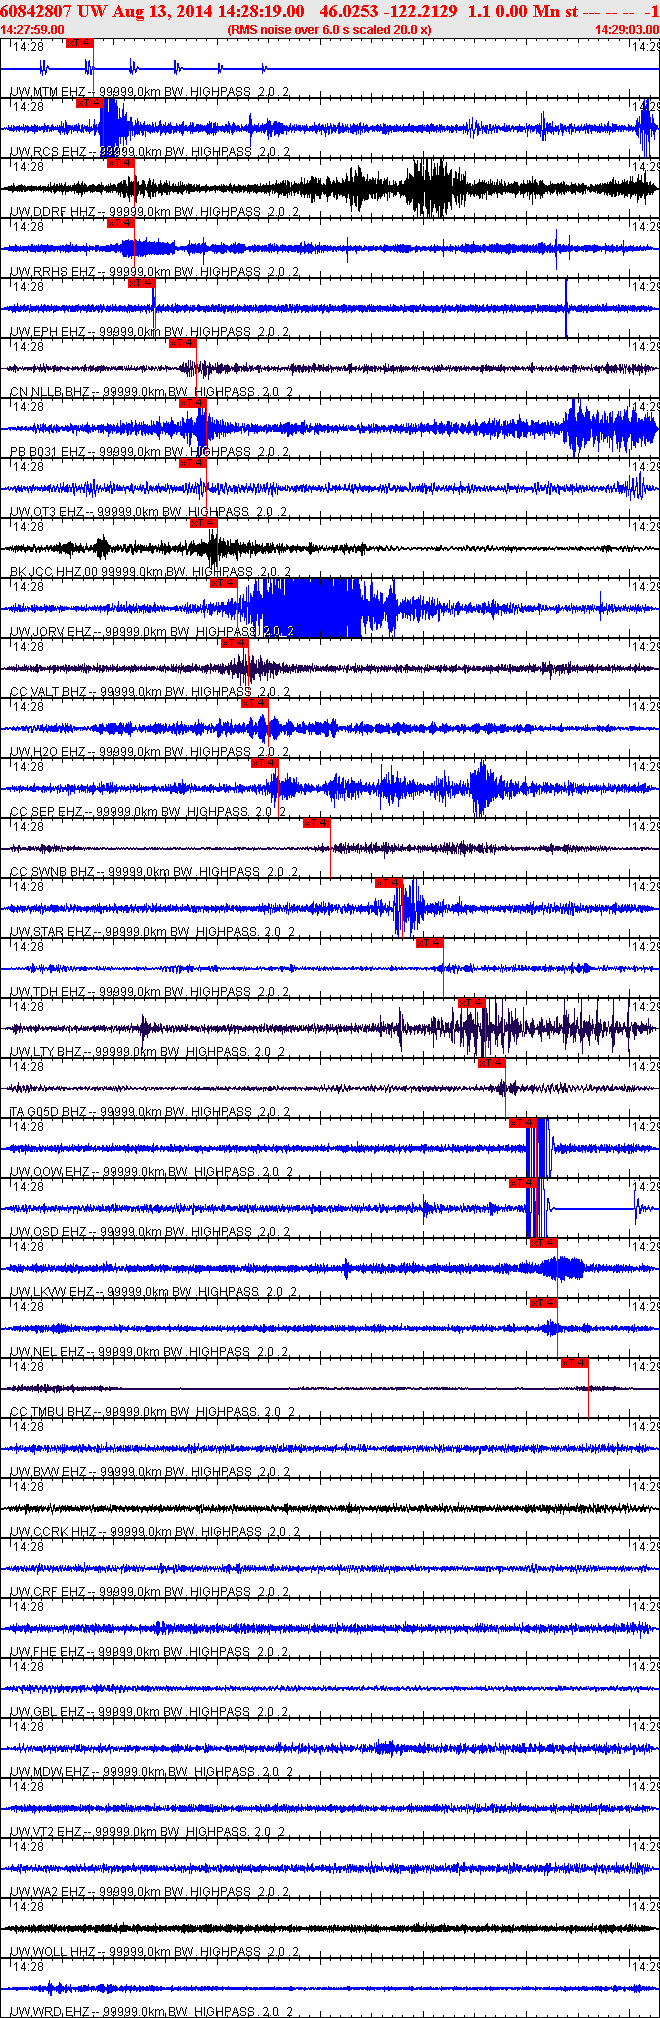Click the 'UW.LKVW EHZ' station label
660x2018 pixels.
tap(52, 1291)
